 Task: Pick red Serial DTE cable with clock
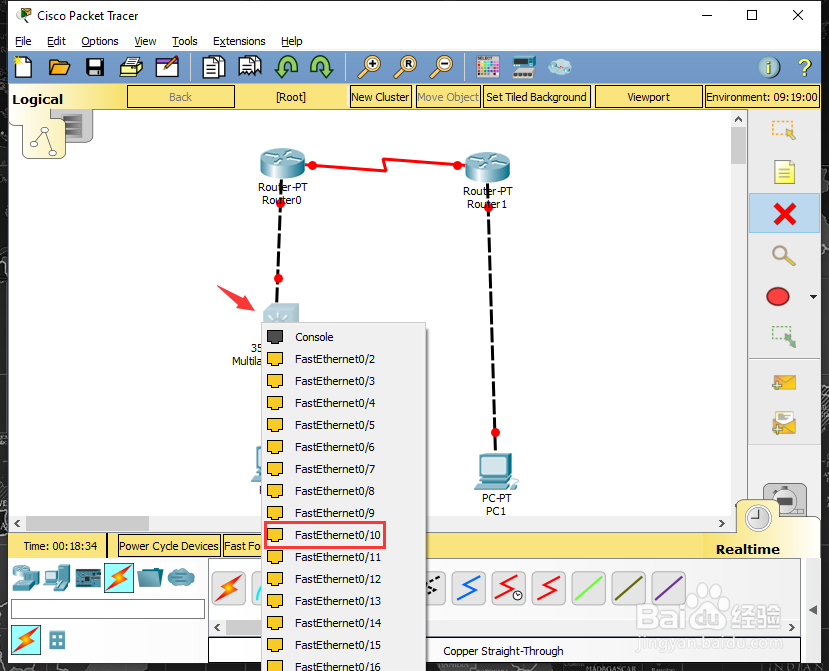(x=509, y=588)
